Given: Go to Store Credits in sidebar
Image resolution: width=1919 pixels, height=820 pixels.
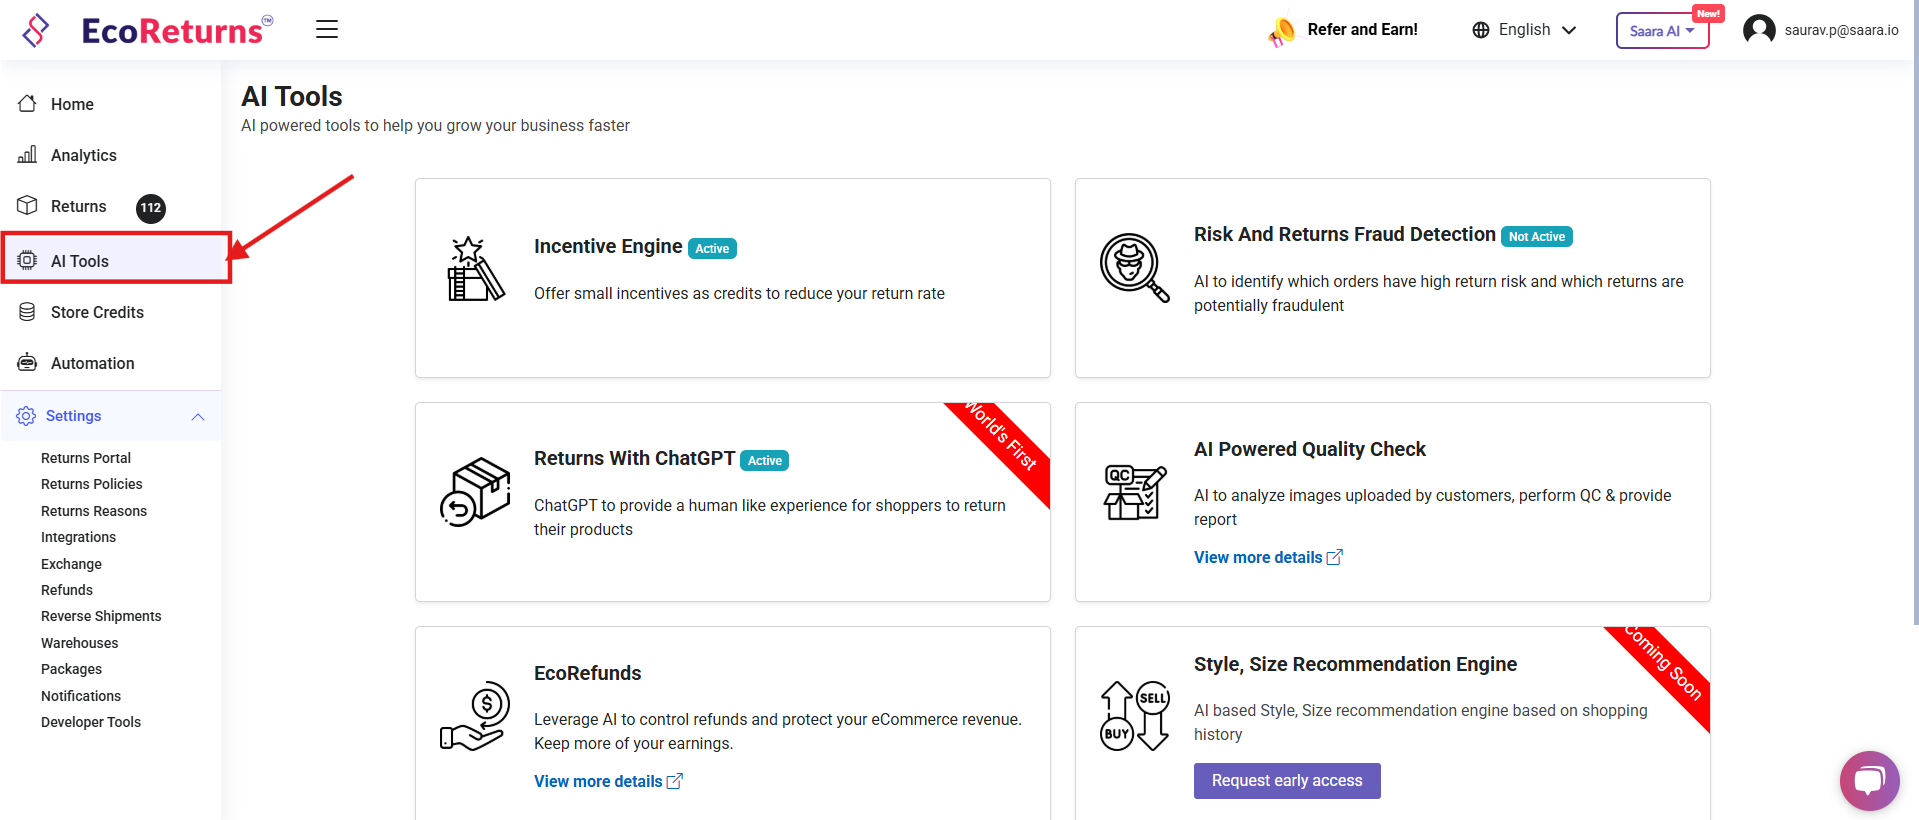Looking at the screenshot, I should point(97,312).
